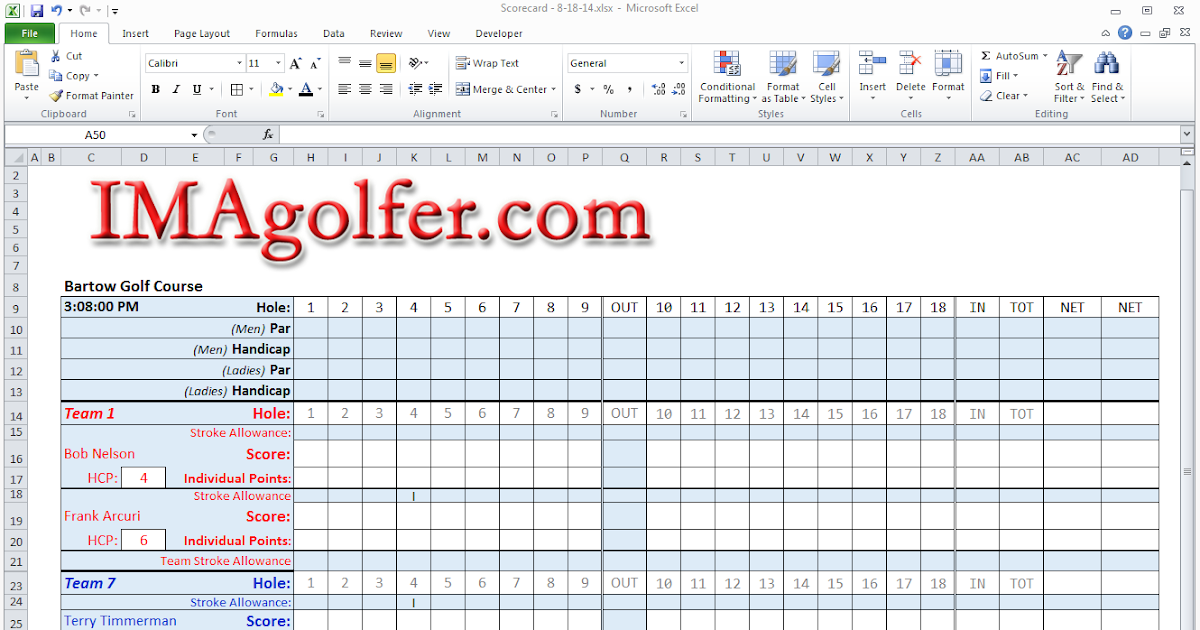Toggle Underline formatting
The width and height of the screenshot is (1200, 630).
point(197,89)
